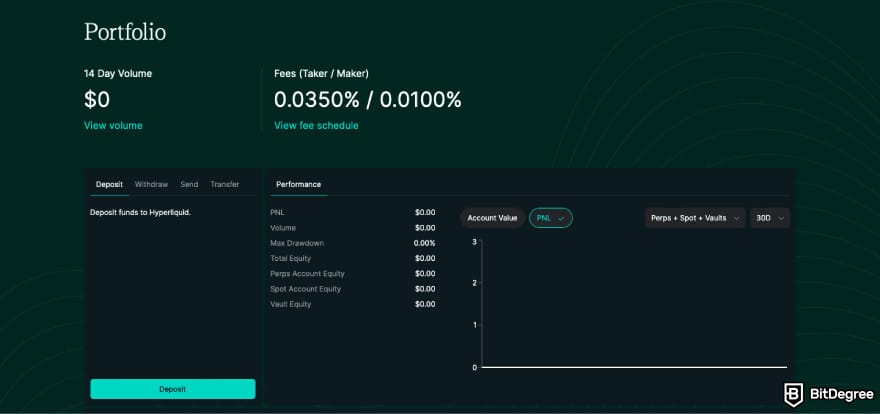Image resolution: width=880 pixels, height=414 pixels.
Task: Click 'Deposit funds to Hyperliquid.' text
Action: pos(140,213)
